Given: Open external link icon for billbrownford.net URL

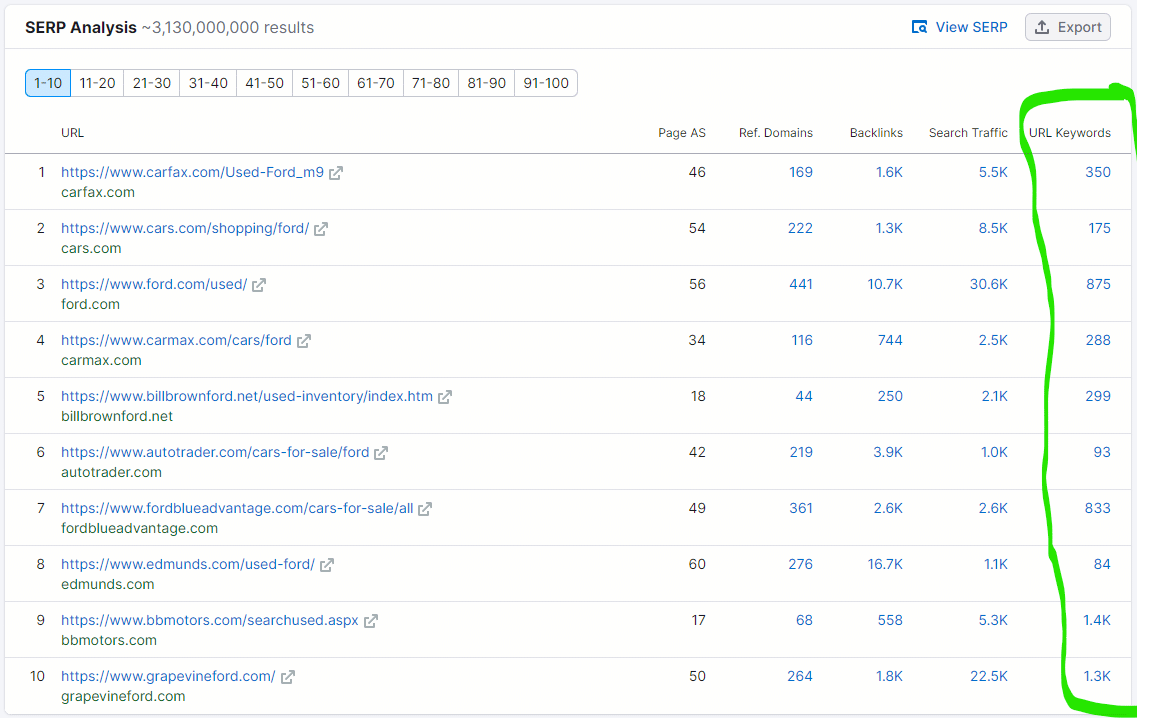Looking at the screenshot, I should [x=445, y=397].
